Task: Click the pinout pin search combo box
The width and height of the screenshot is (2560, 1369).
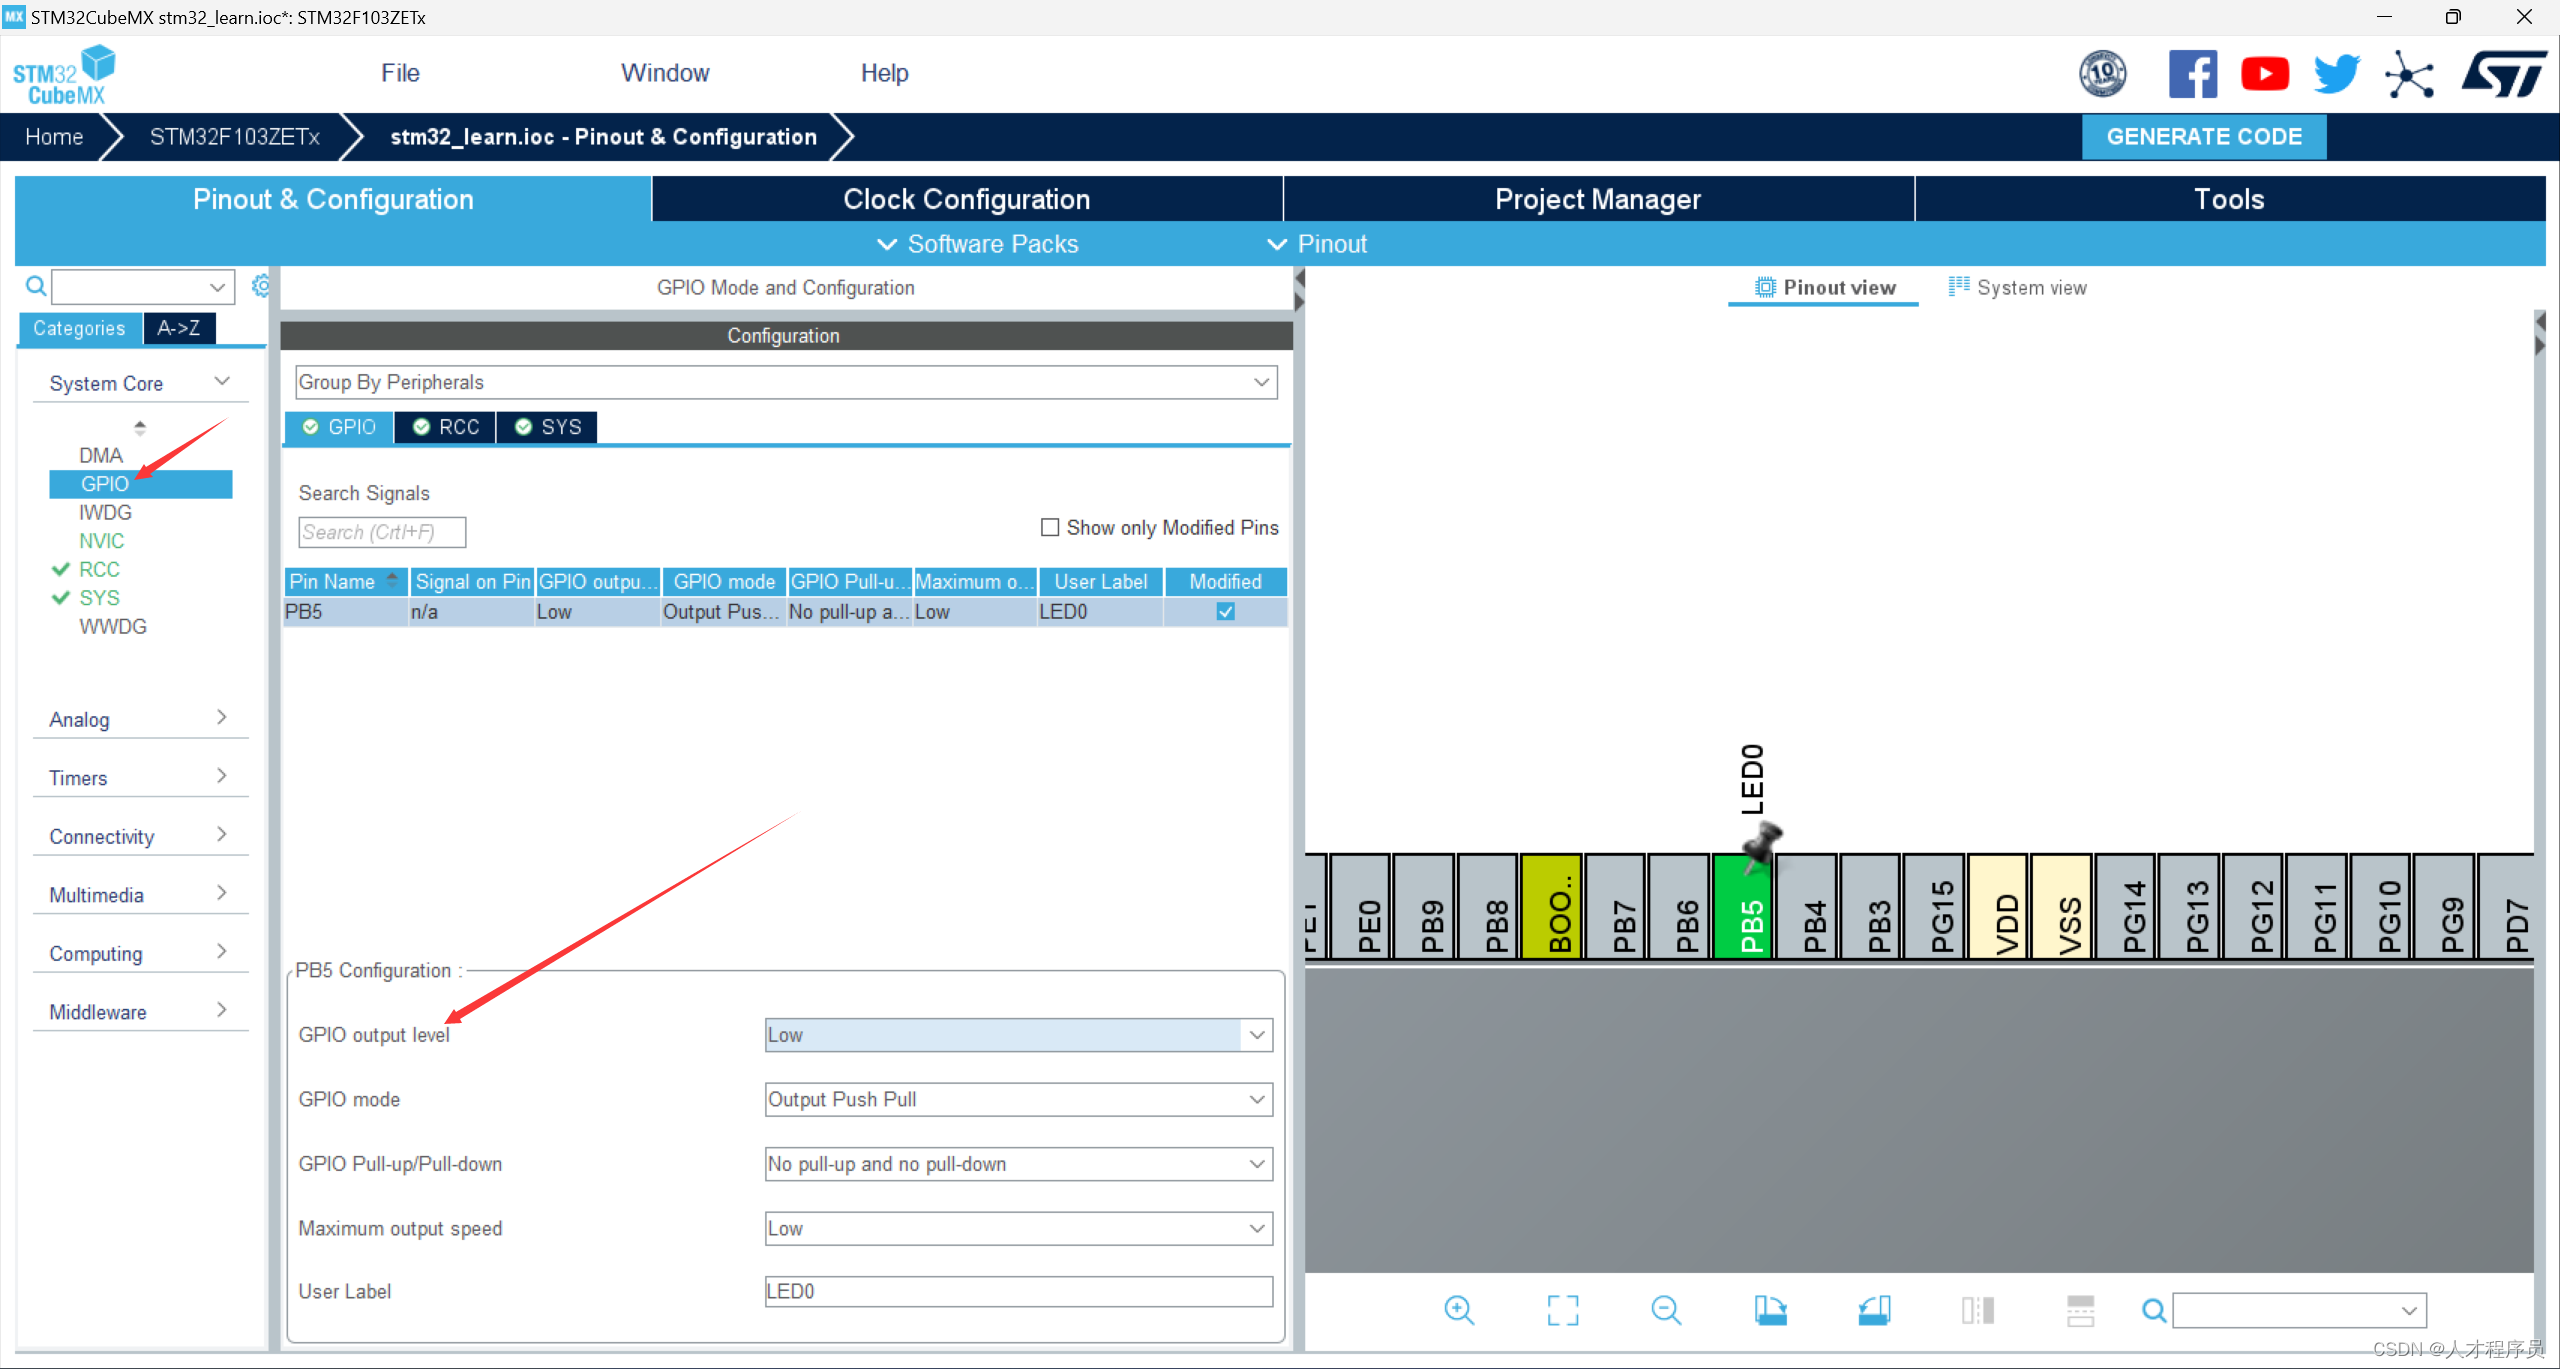Action: (x=2299, y=1310)
